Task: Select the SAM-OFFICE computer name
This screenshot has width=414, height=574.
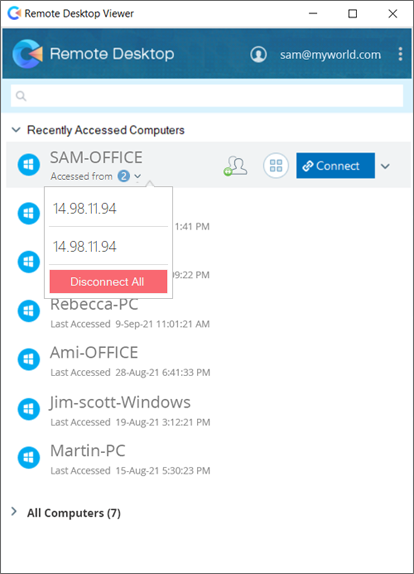Action: coord(96,157)
